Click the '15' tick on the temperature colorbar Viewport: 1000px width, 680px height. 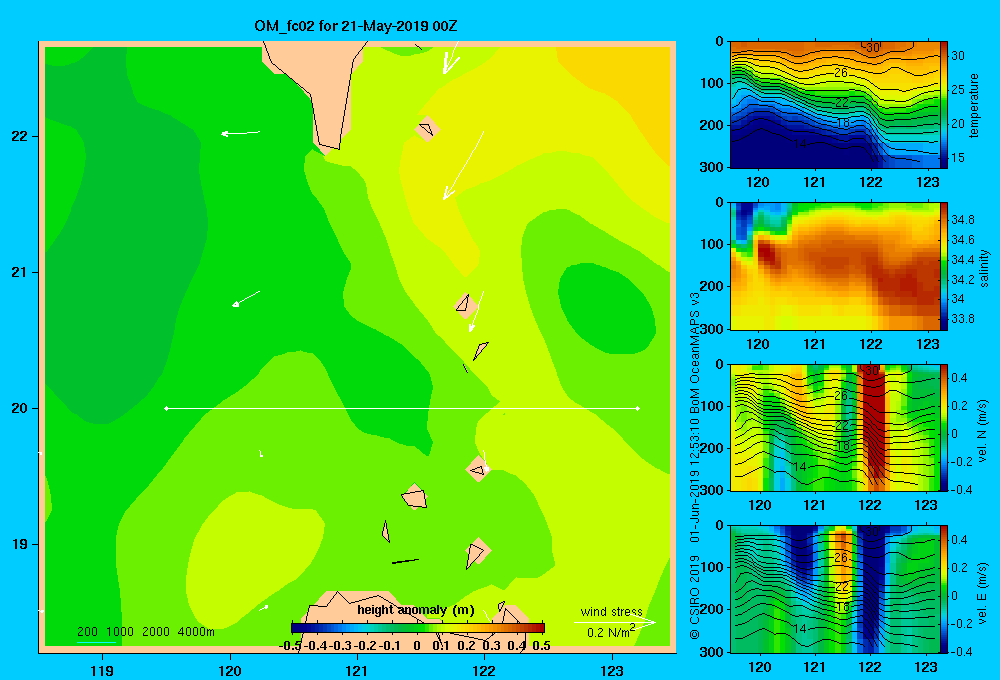(x=958, y=158)
